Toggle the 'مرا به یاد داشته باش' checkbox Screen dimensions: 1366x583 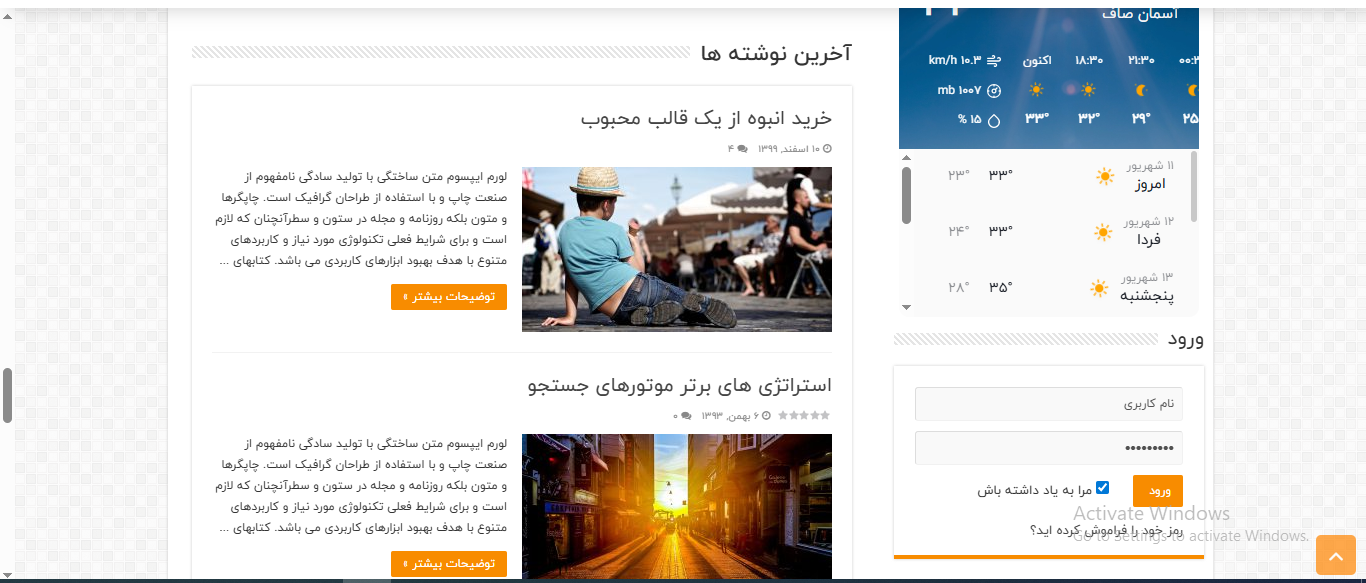tap(1102, 488)
